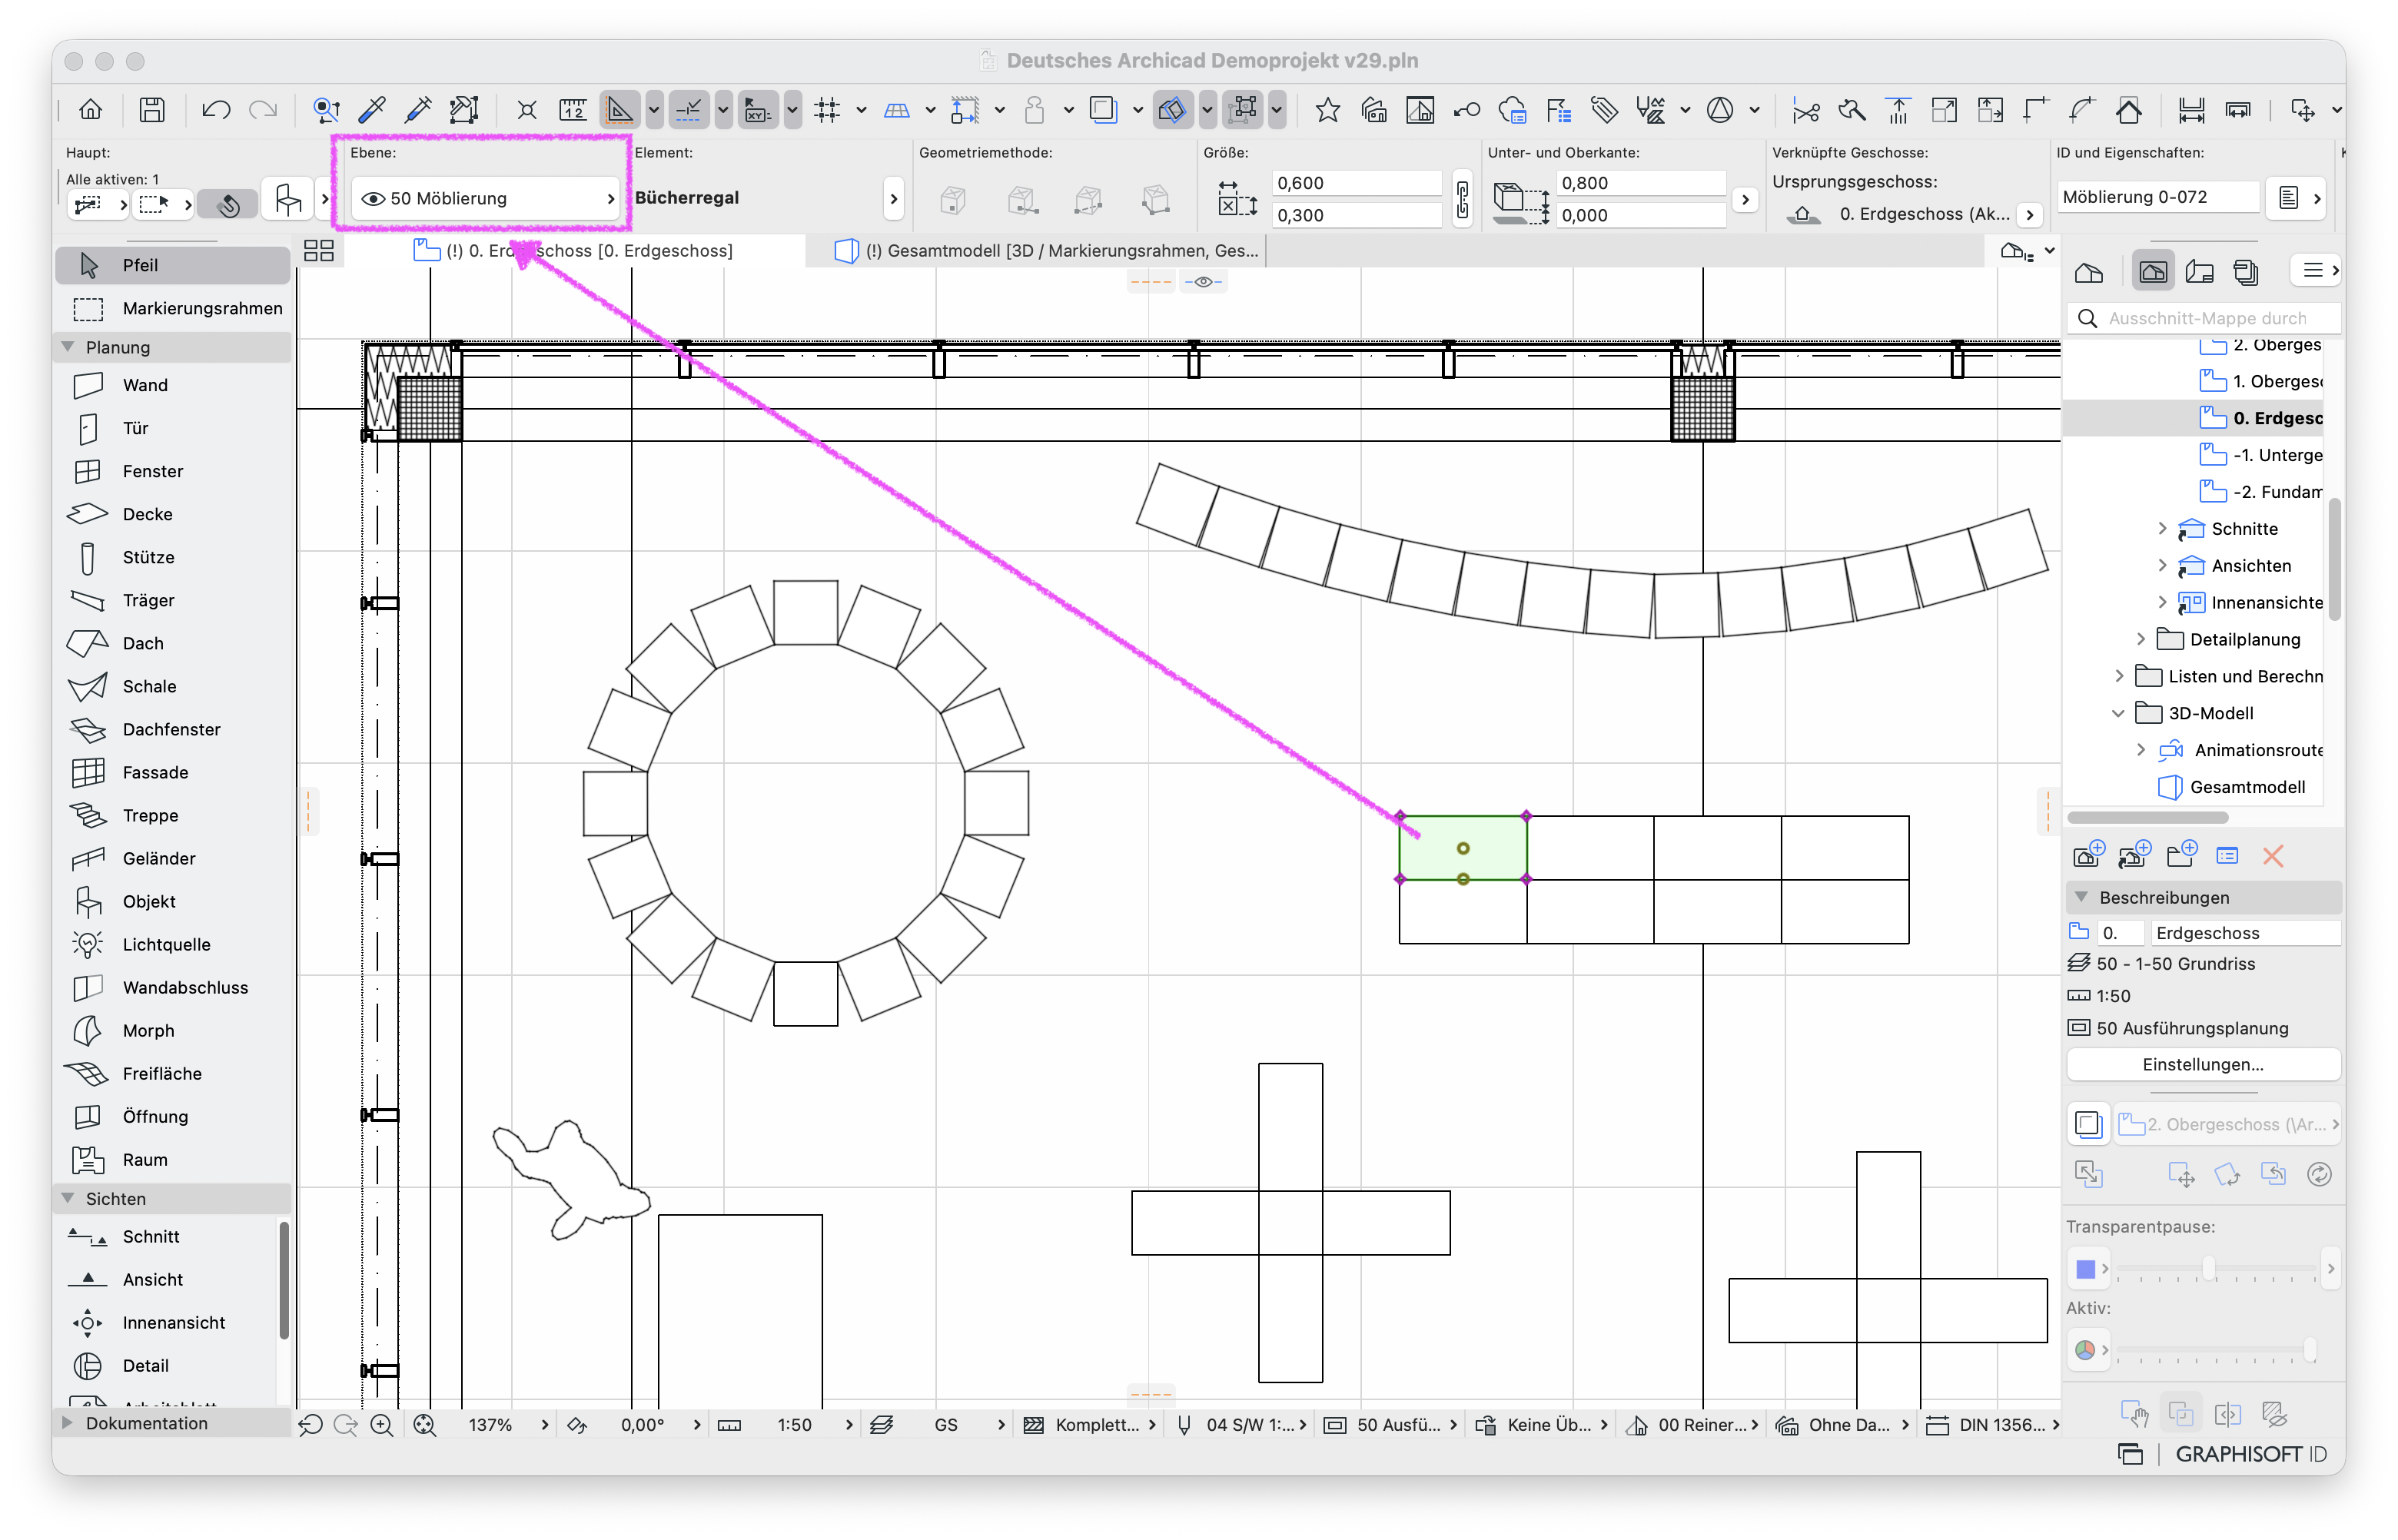This screenshot has width=2398, height=1540.
Task: Select the Tür tool
Action: pyautogui.click(x=172, y=428)
